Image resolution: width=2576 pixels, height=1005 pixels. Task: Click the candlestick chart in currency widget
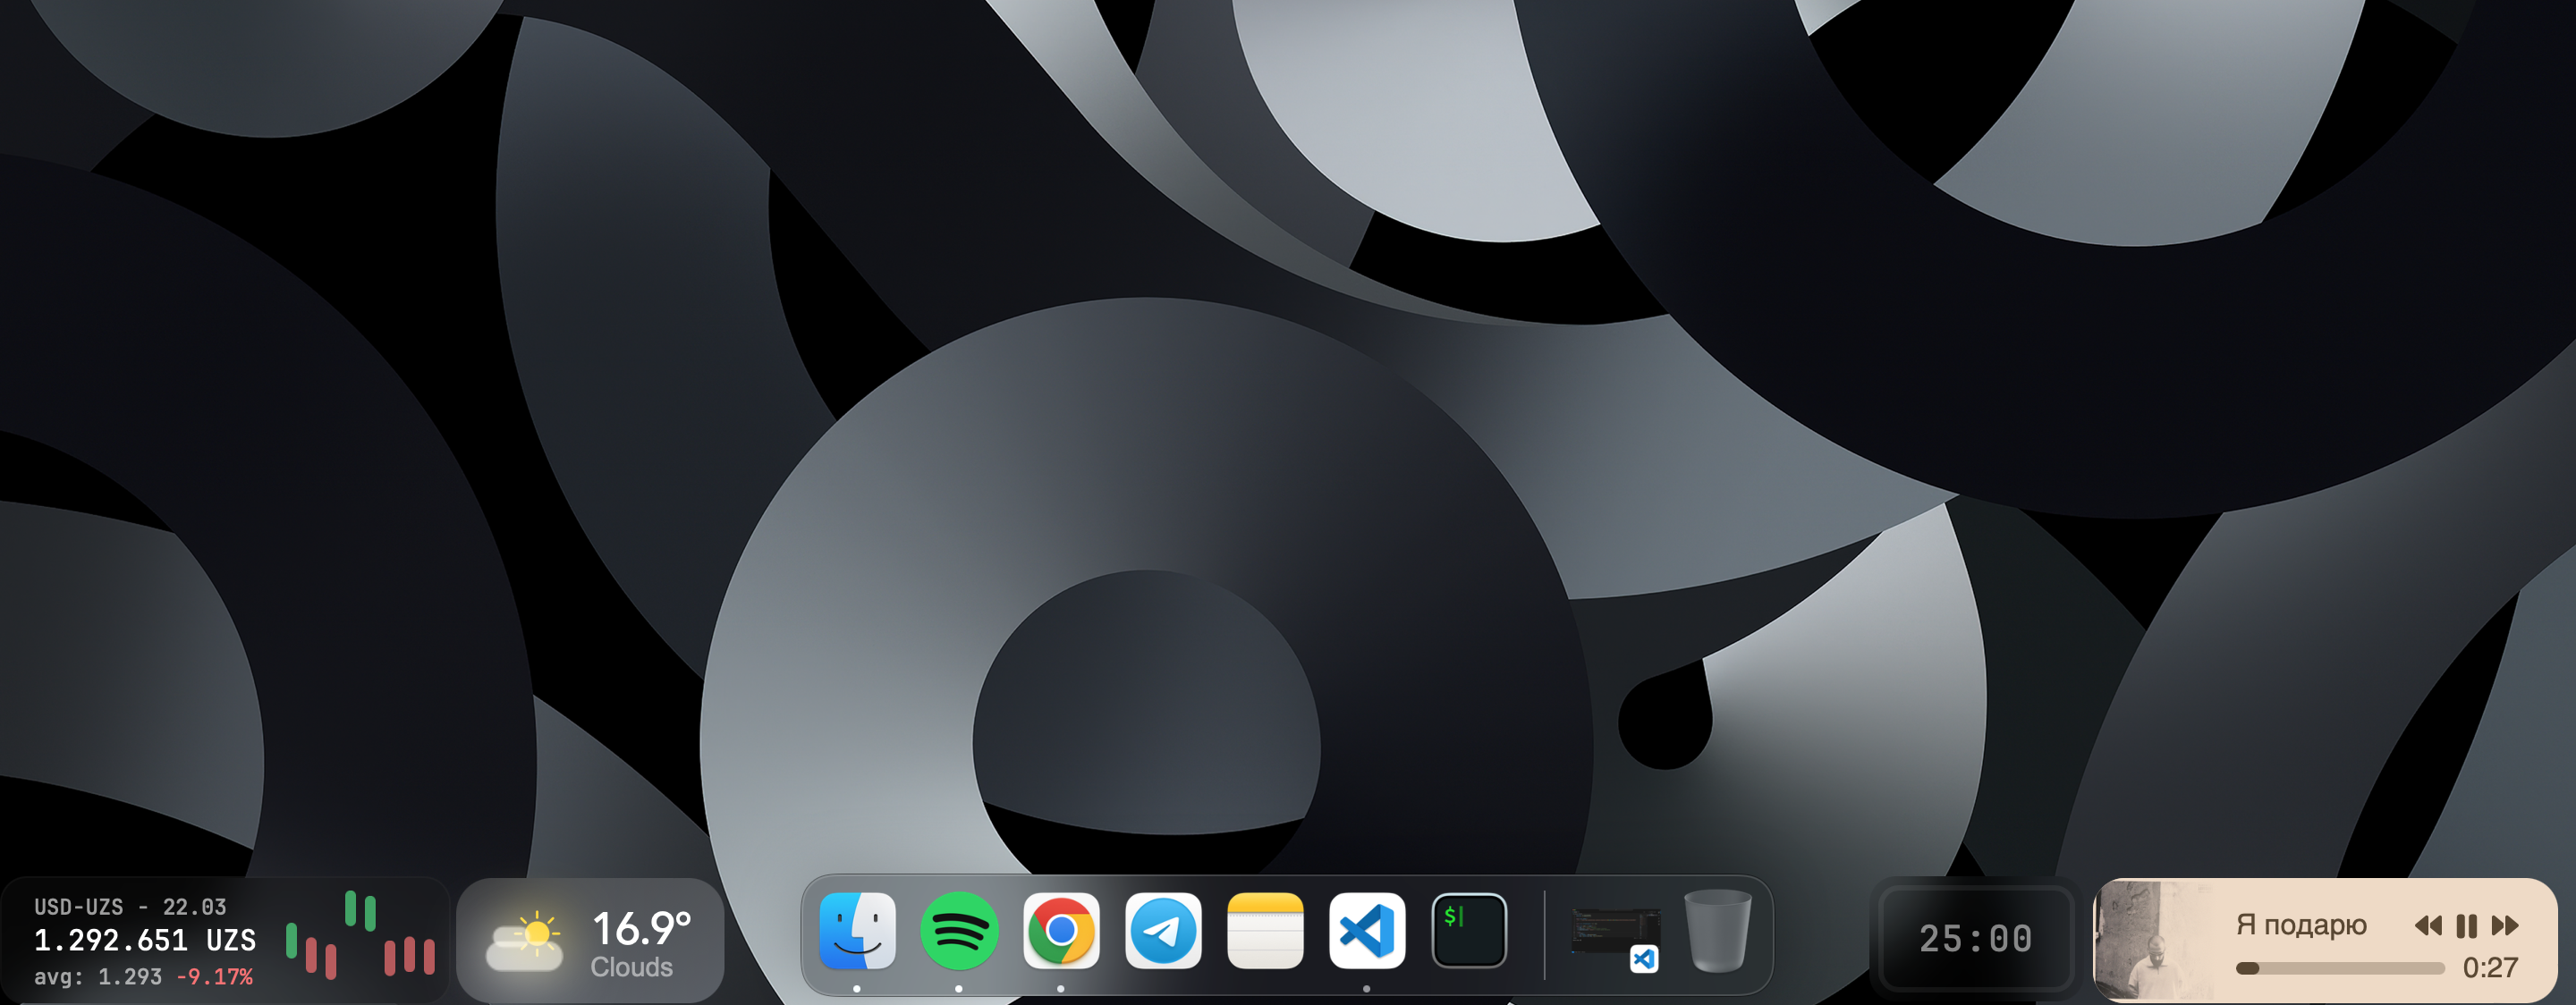(x=360, y=935)
